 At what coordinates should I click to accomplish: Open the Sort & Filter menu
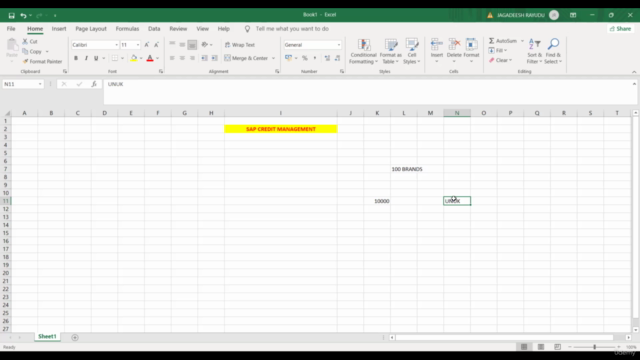(534, 51)
